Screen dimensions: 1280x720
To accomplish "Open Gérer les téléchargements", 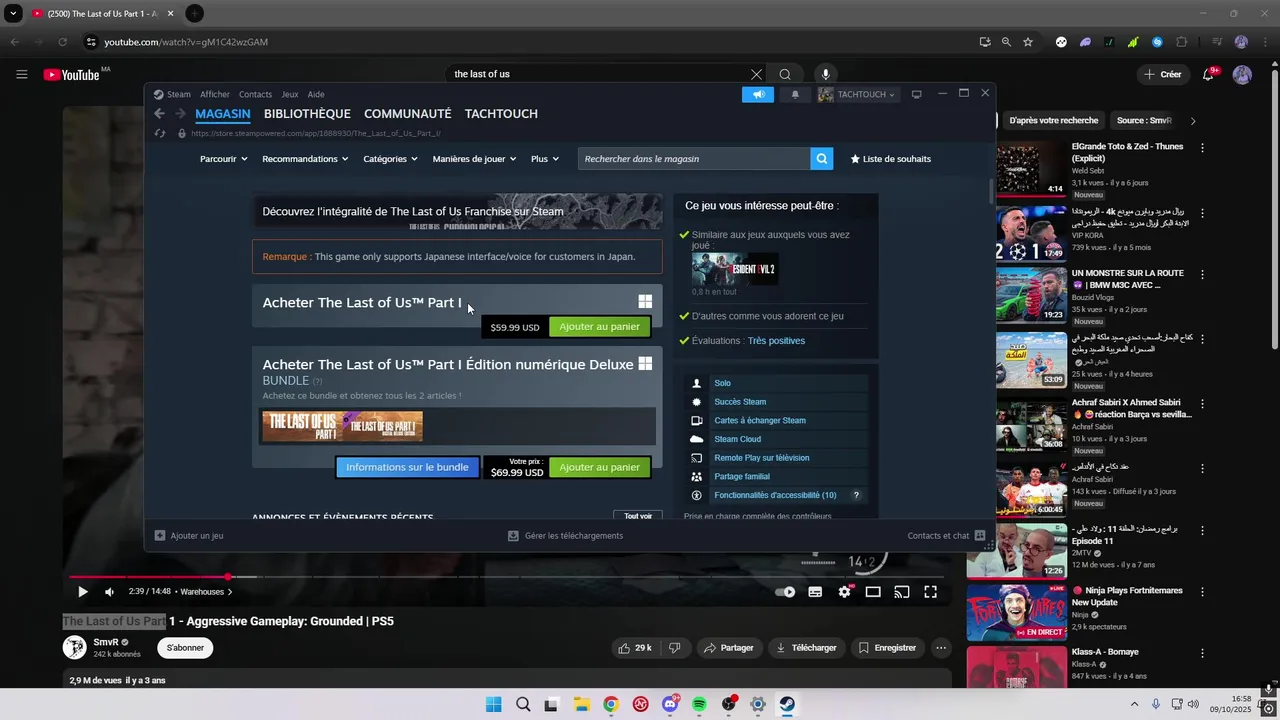I will tap(565, 536).
